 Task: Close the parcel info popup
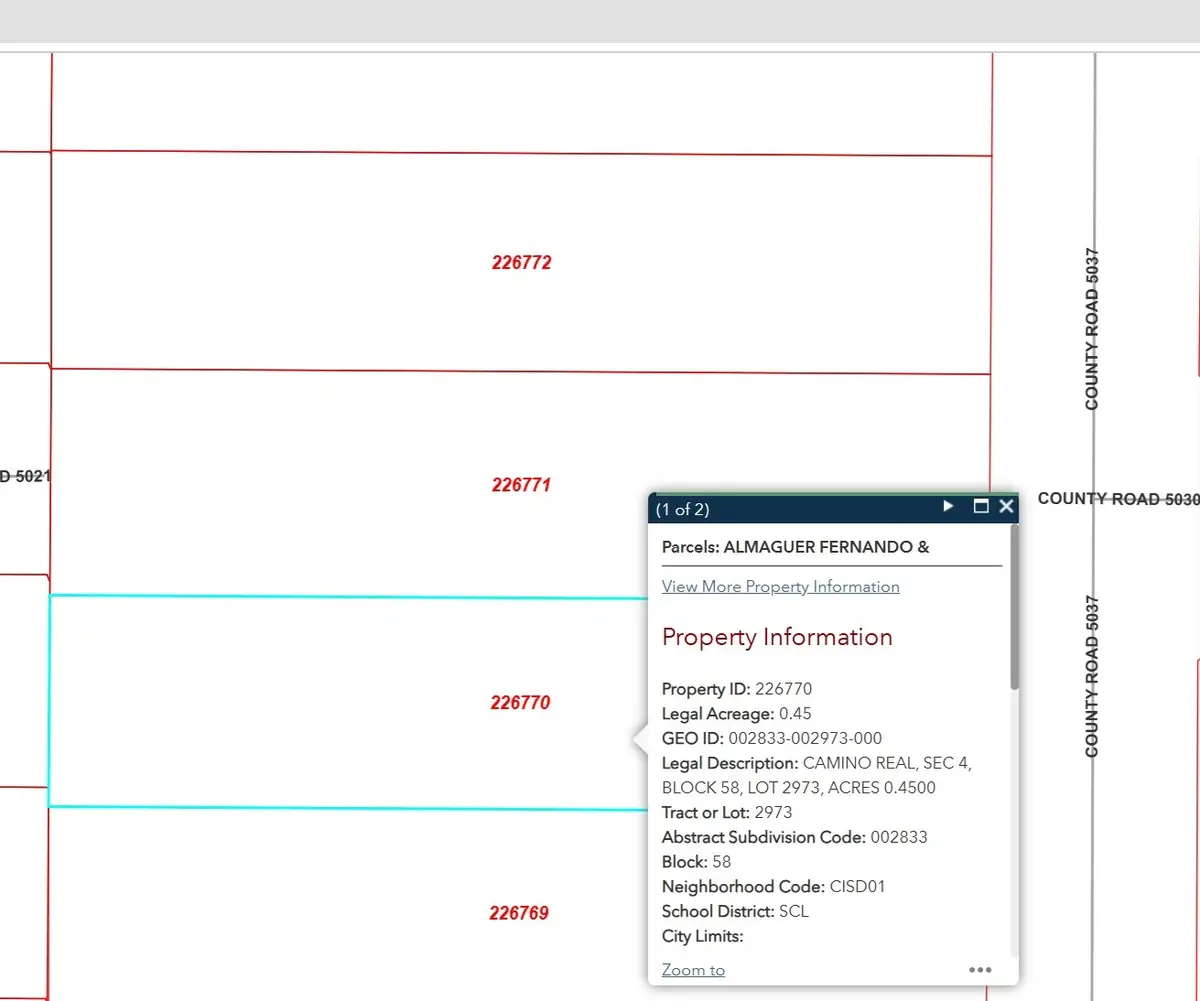click(1006, 507)
